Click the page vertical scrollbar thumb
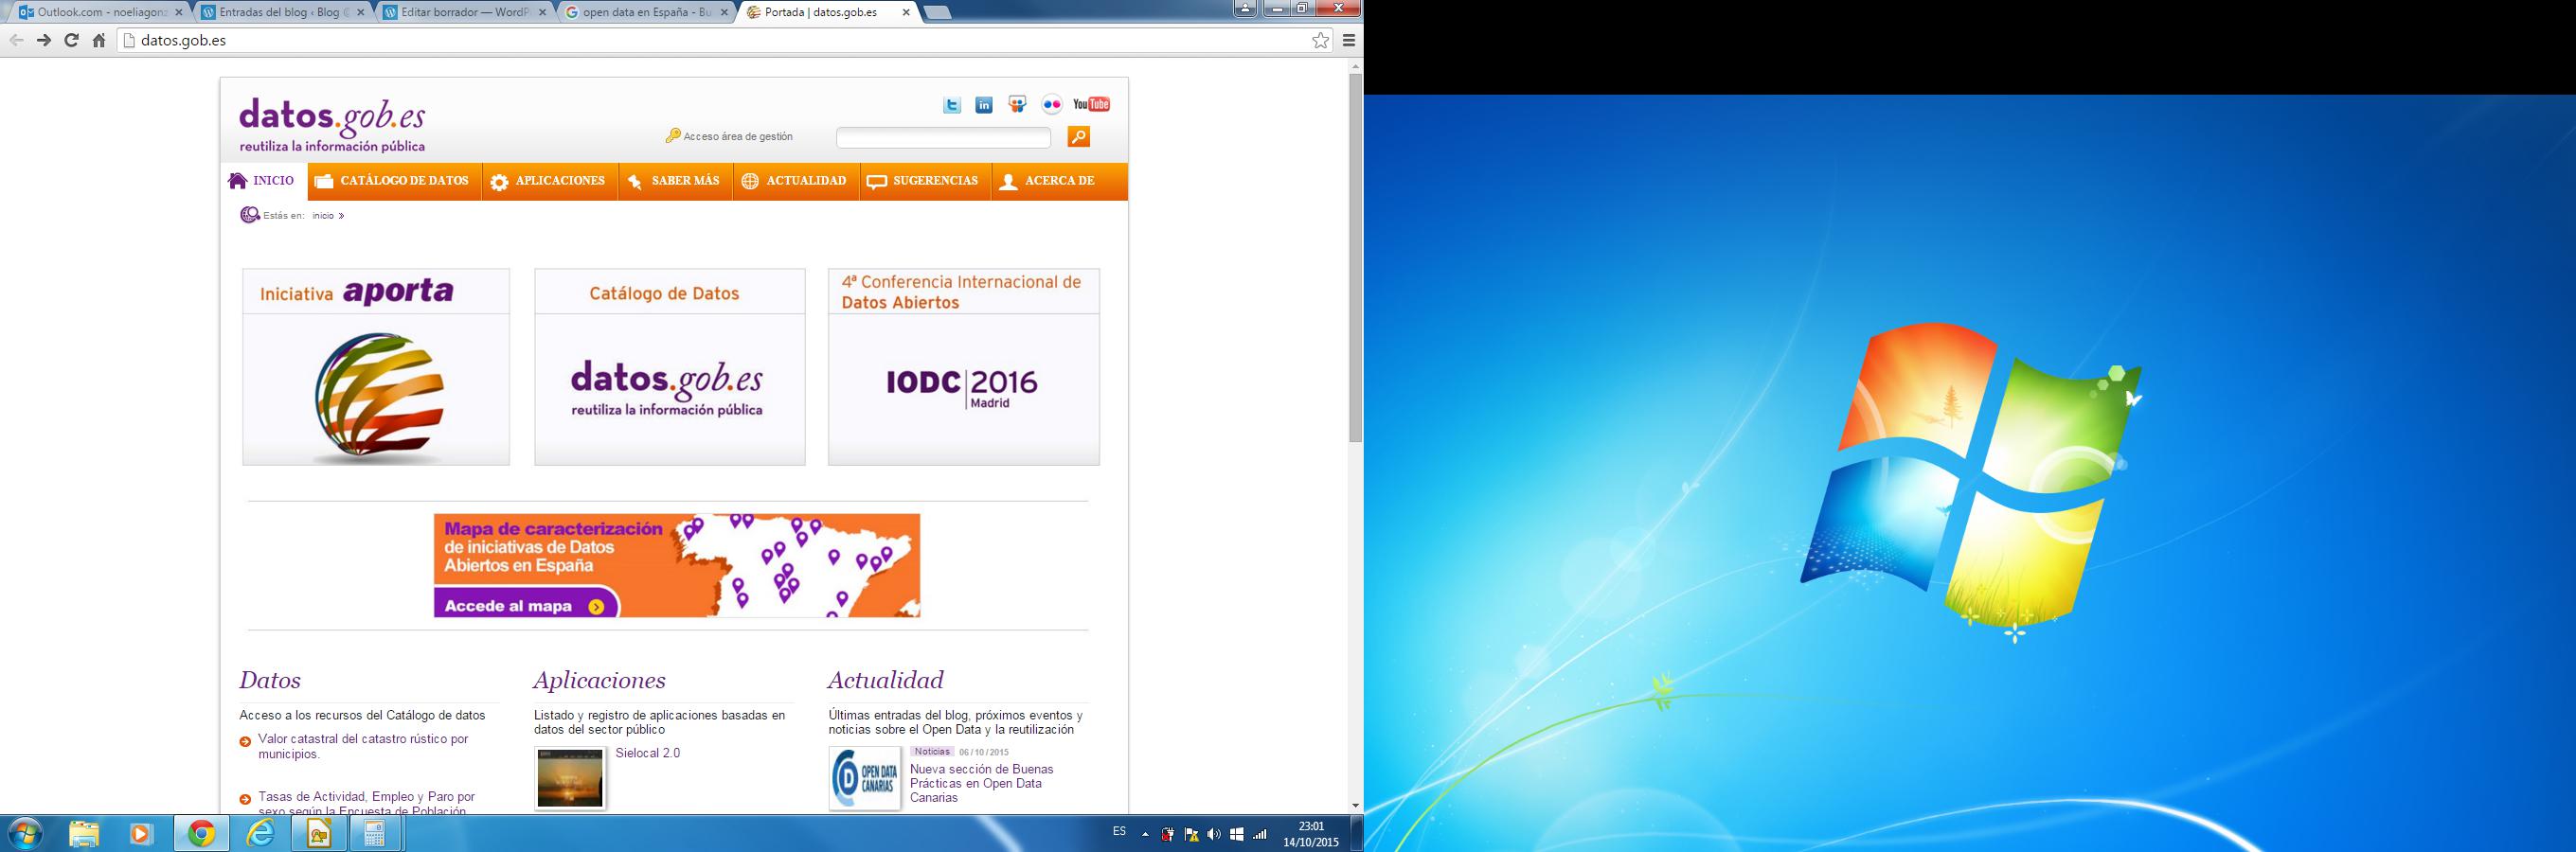 click(1355, 258)
